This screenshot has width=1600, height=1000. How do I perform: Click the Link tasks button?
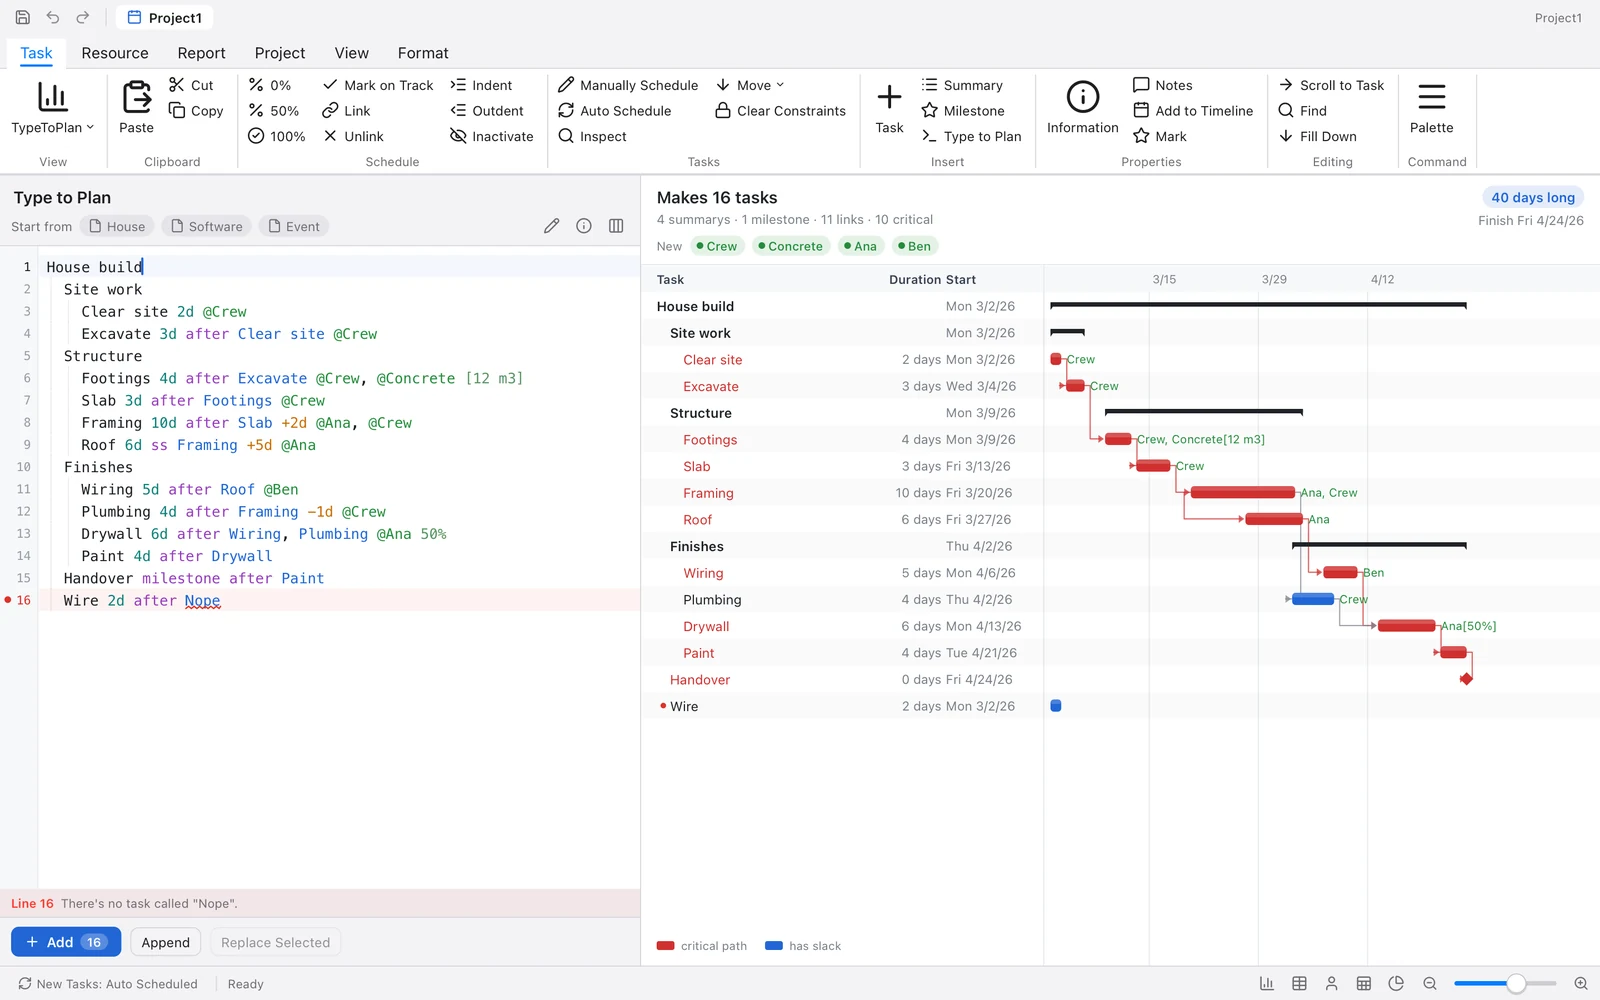(346, 111)
